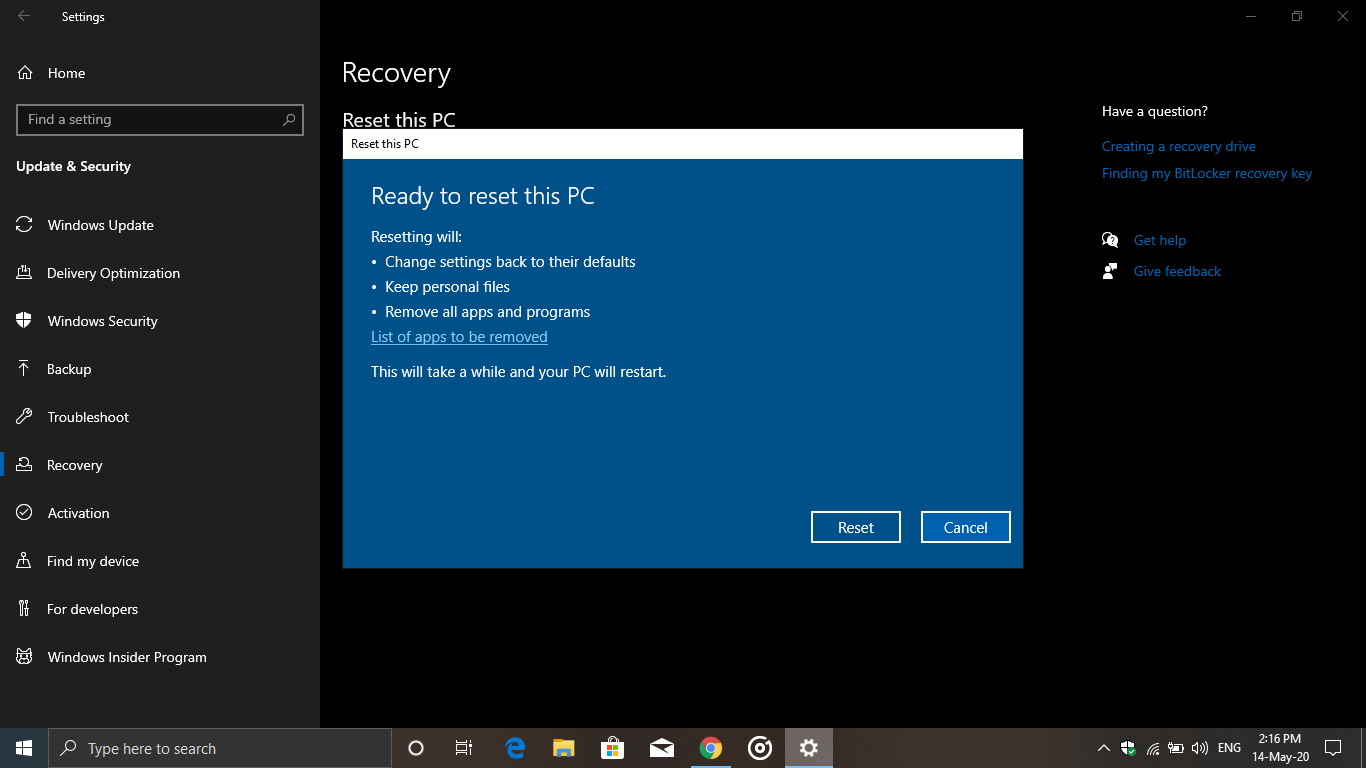The height and width of the screenshot is (768, 1366).
Task: Go back using the Settings back arrow
Action: pos(24,16)
